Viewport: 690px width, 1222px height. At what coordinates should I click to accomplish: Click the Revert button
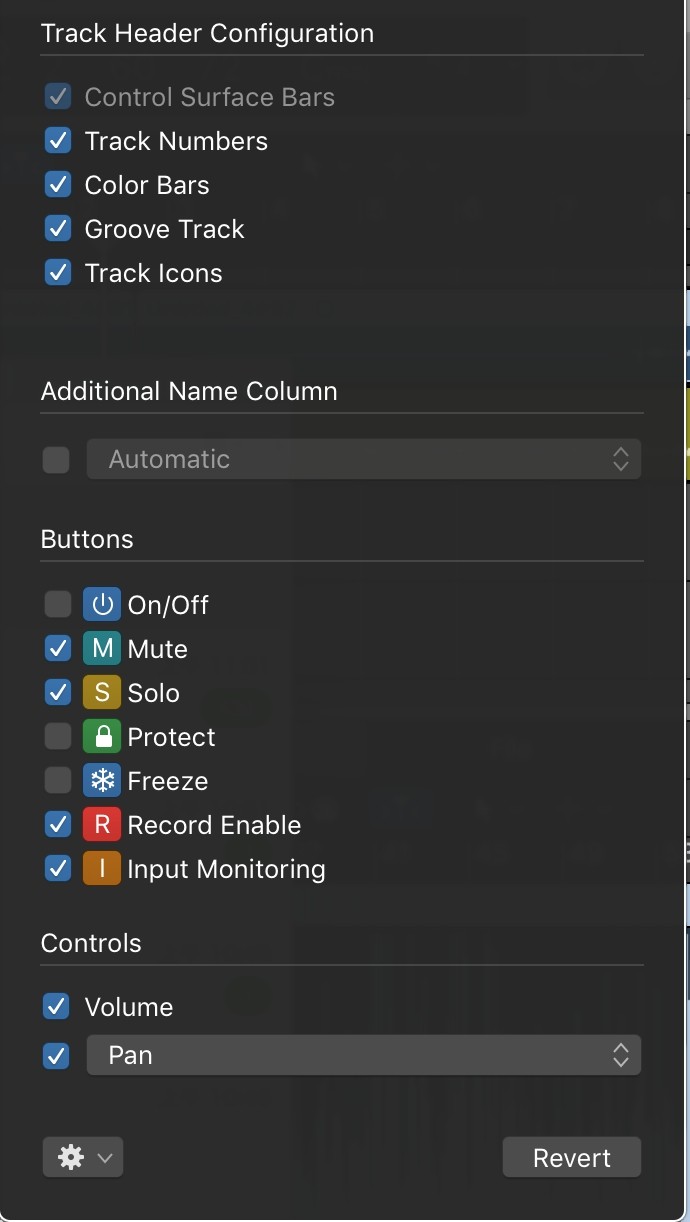(572, 1158)
